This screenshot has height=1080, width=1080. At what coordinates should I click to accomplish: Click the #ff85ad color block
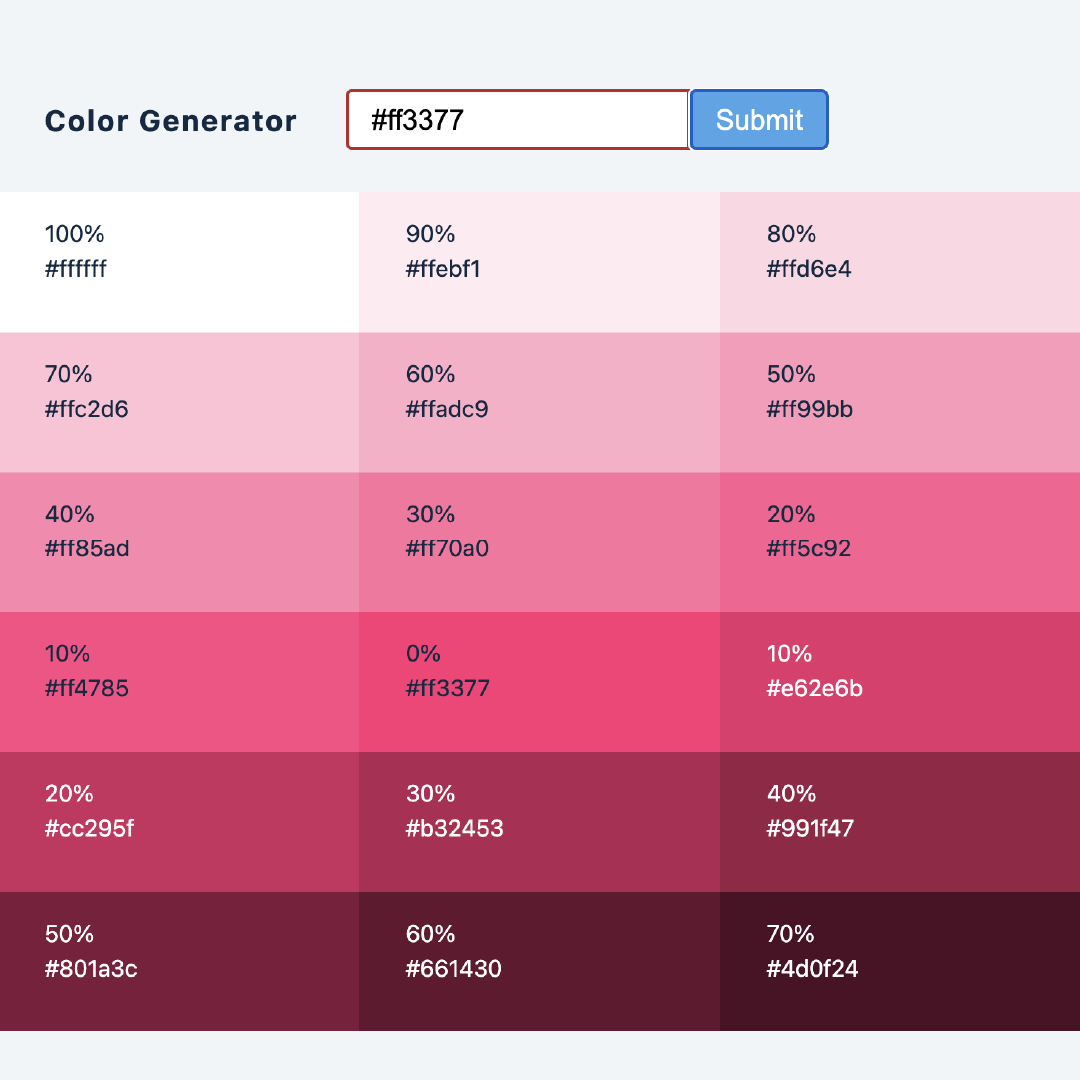click(179, 541)
